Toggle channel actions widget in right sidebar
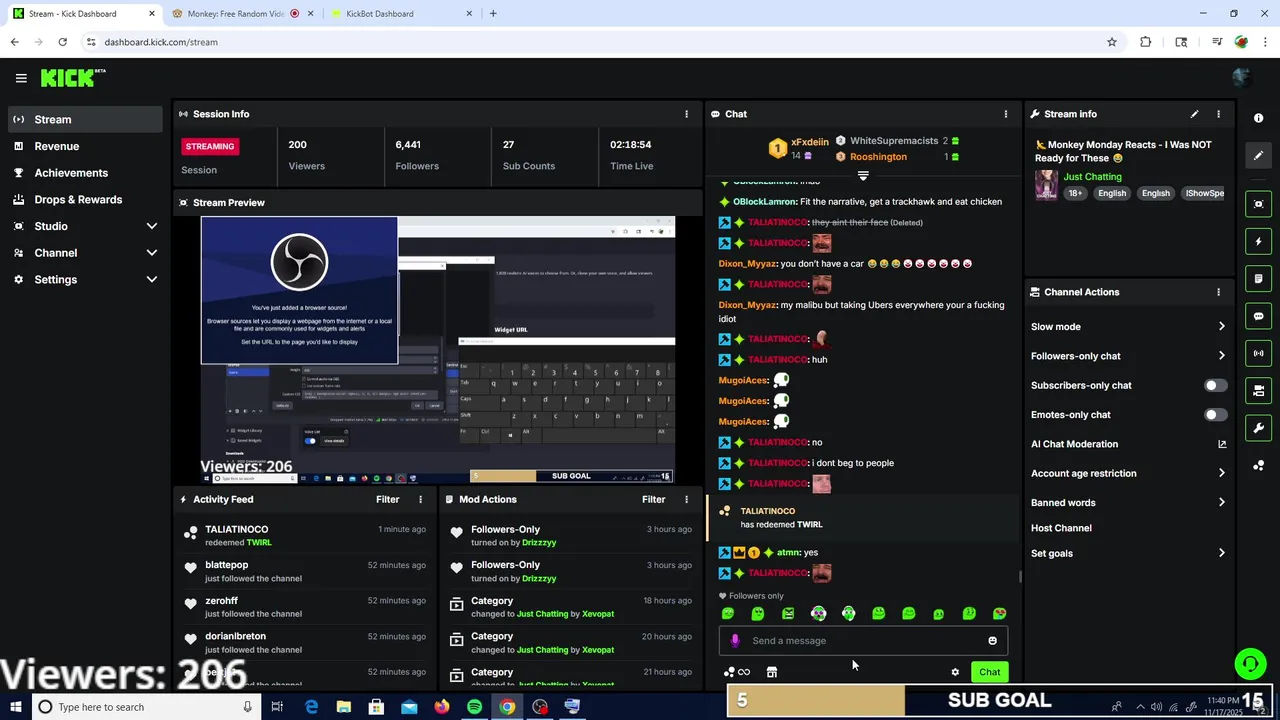This screenshot has width=1280, height=720. point(1258,390)
